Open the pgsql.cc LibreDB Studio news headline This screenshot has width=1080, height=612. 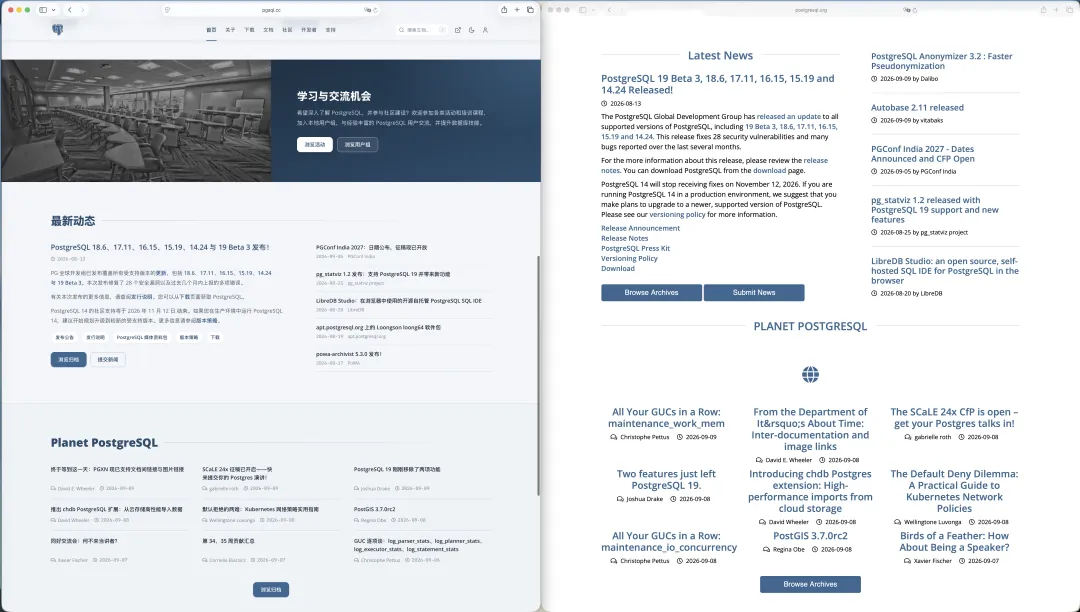399,301
